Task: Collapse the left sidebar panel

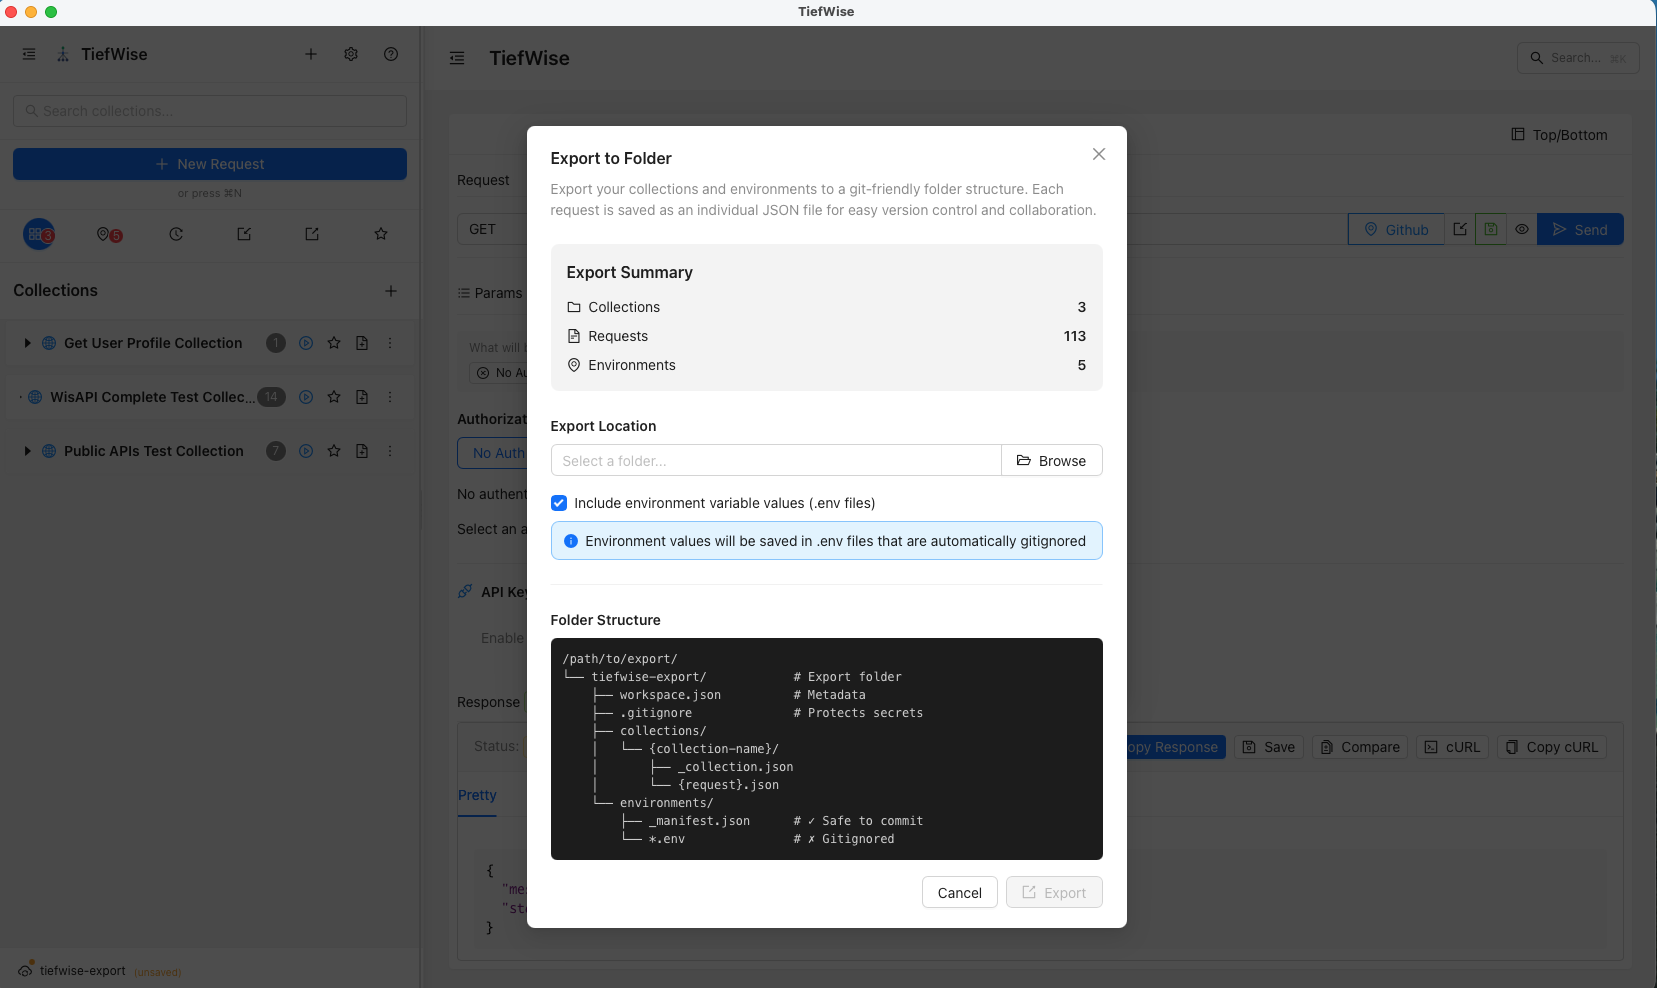Action: coord(29,54)
